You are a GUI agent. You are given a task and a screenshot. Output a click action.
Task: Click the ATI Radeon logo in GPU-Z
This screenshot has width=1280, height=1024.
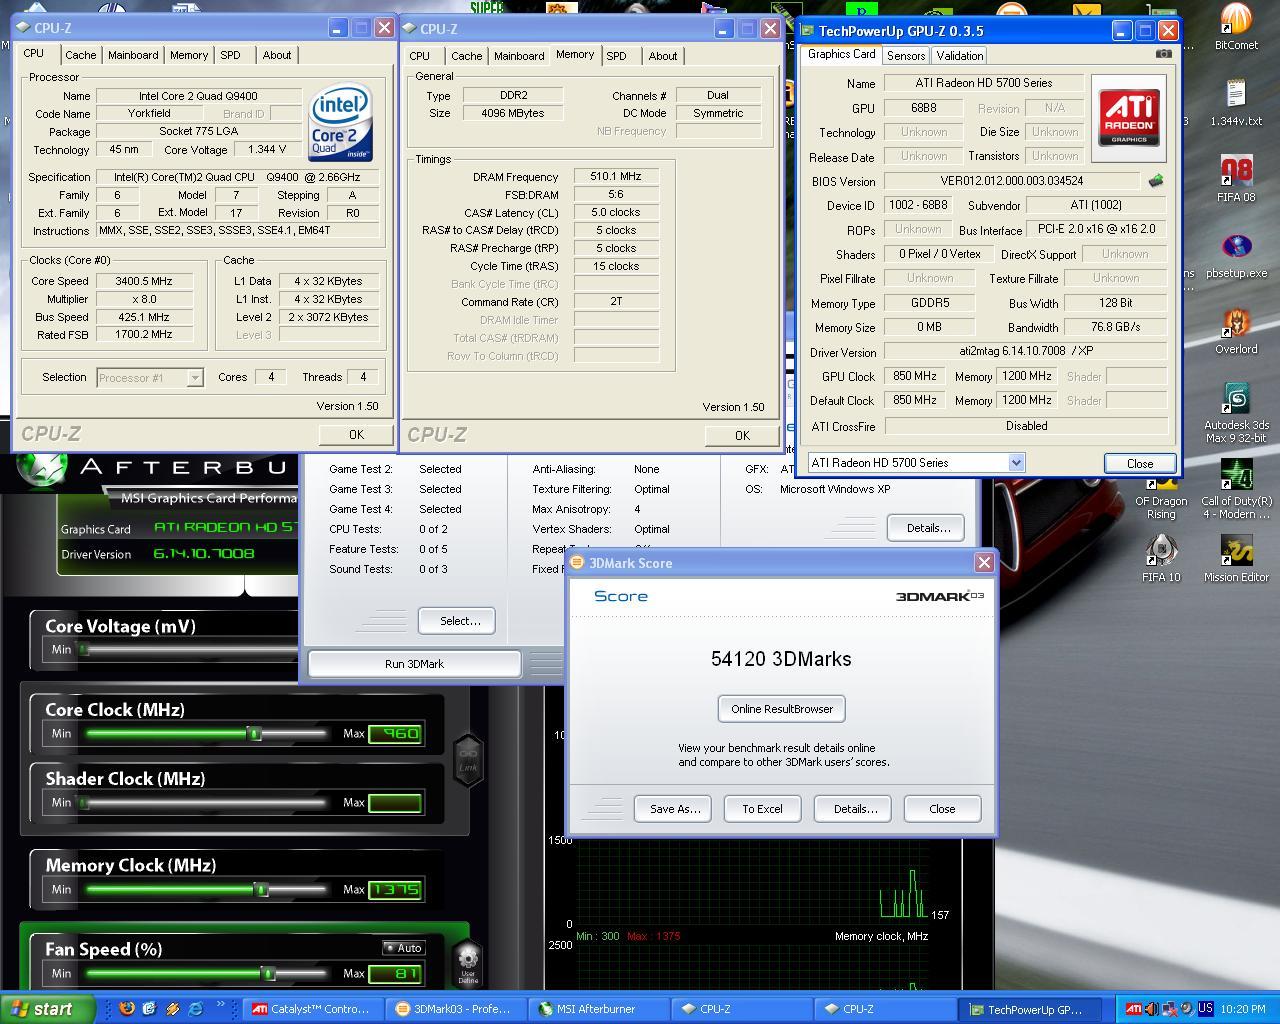tap(1129, 118)
